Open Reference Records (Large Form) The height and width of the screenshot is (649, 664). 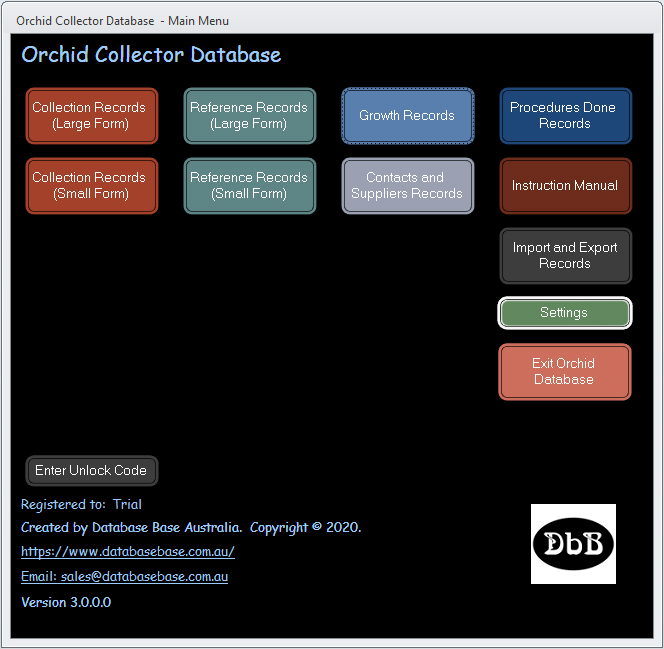click(250, 116)
